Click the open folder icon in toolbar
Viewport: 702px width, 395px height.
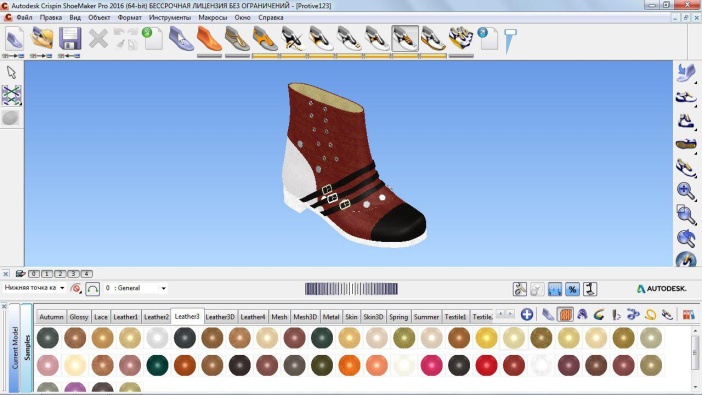[x=42, y=39]
